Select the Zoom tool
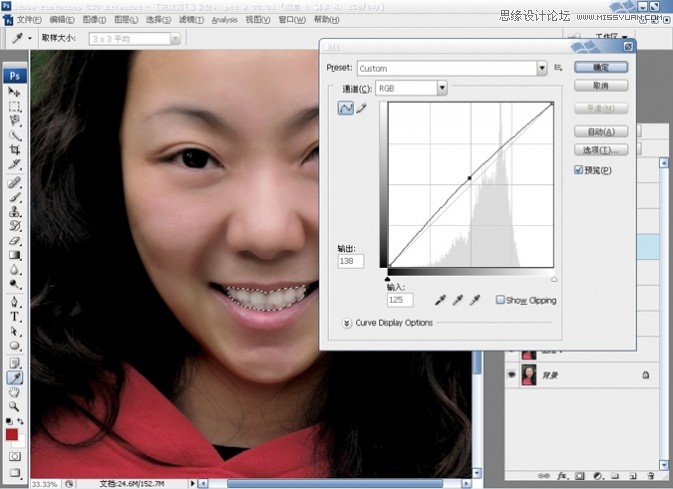Image resolution: width=673 pixels, height=489 pixels. coord(14,406)
